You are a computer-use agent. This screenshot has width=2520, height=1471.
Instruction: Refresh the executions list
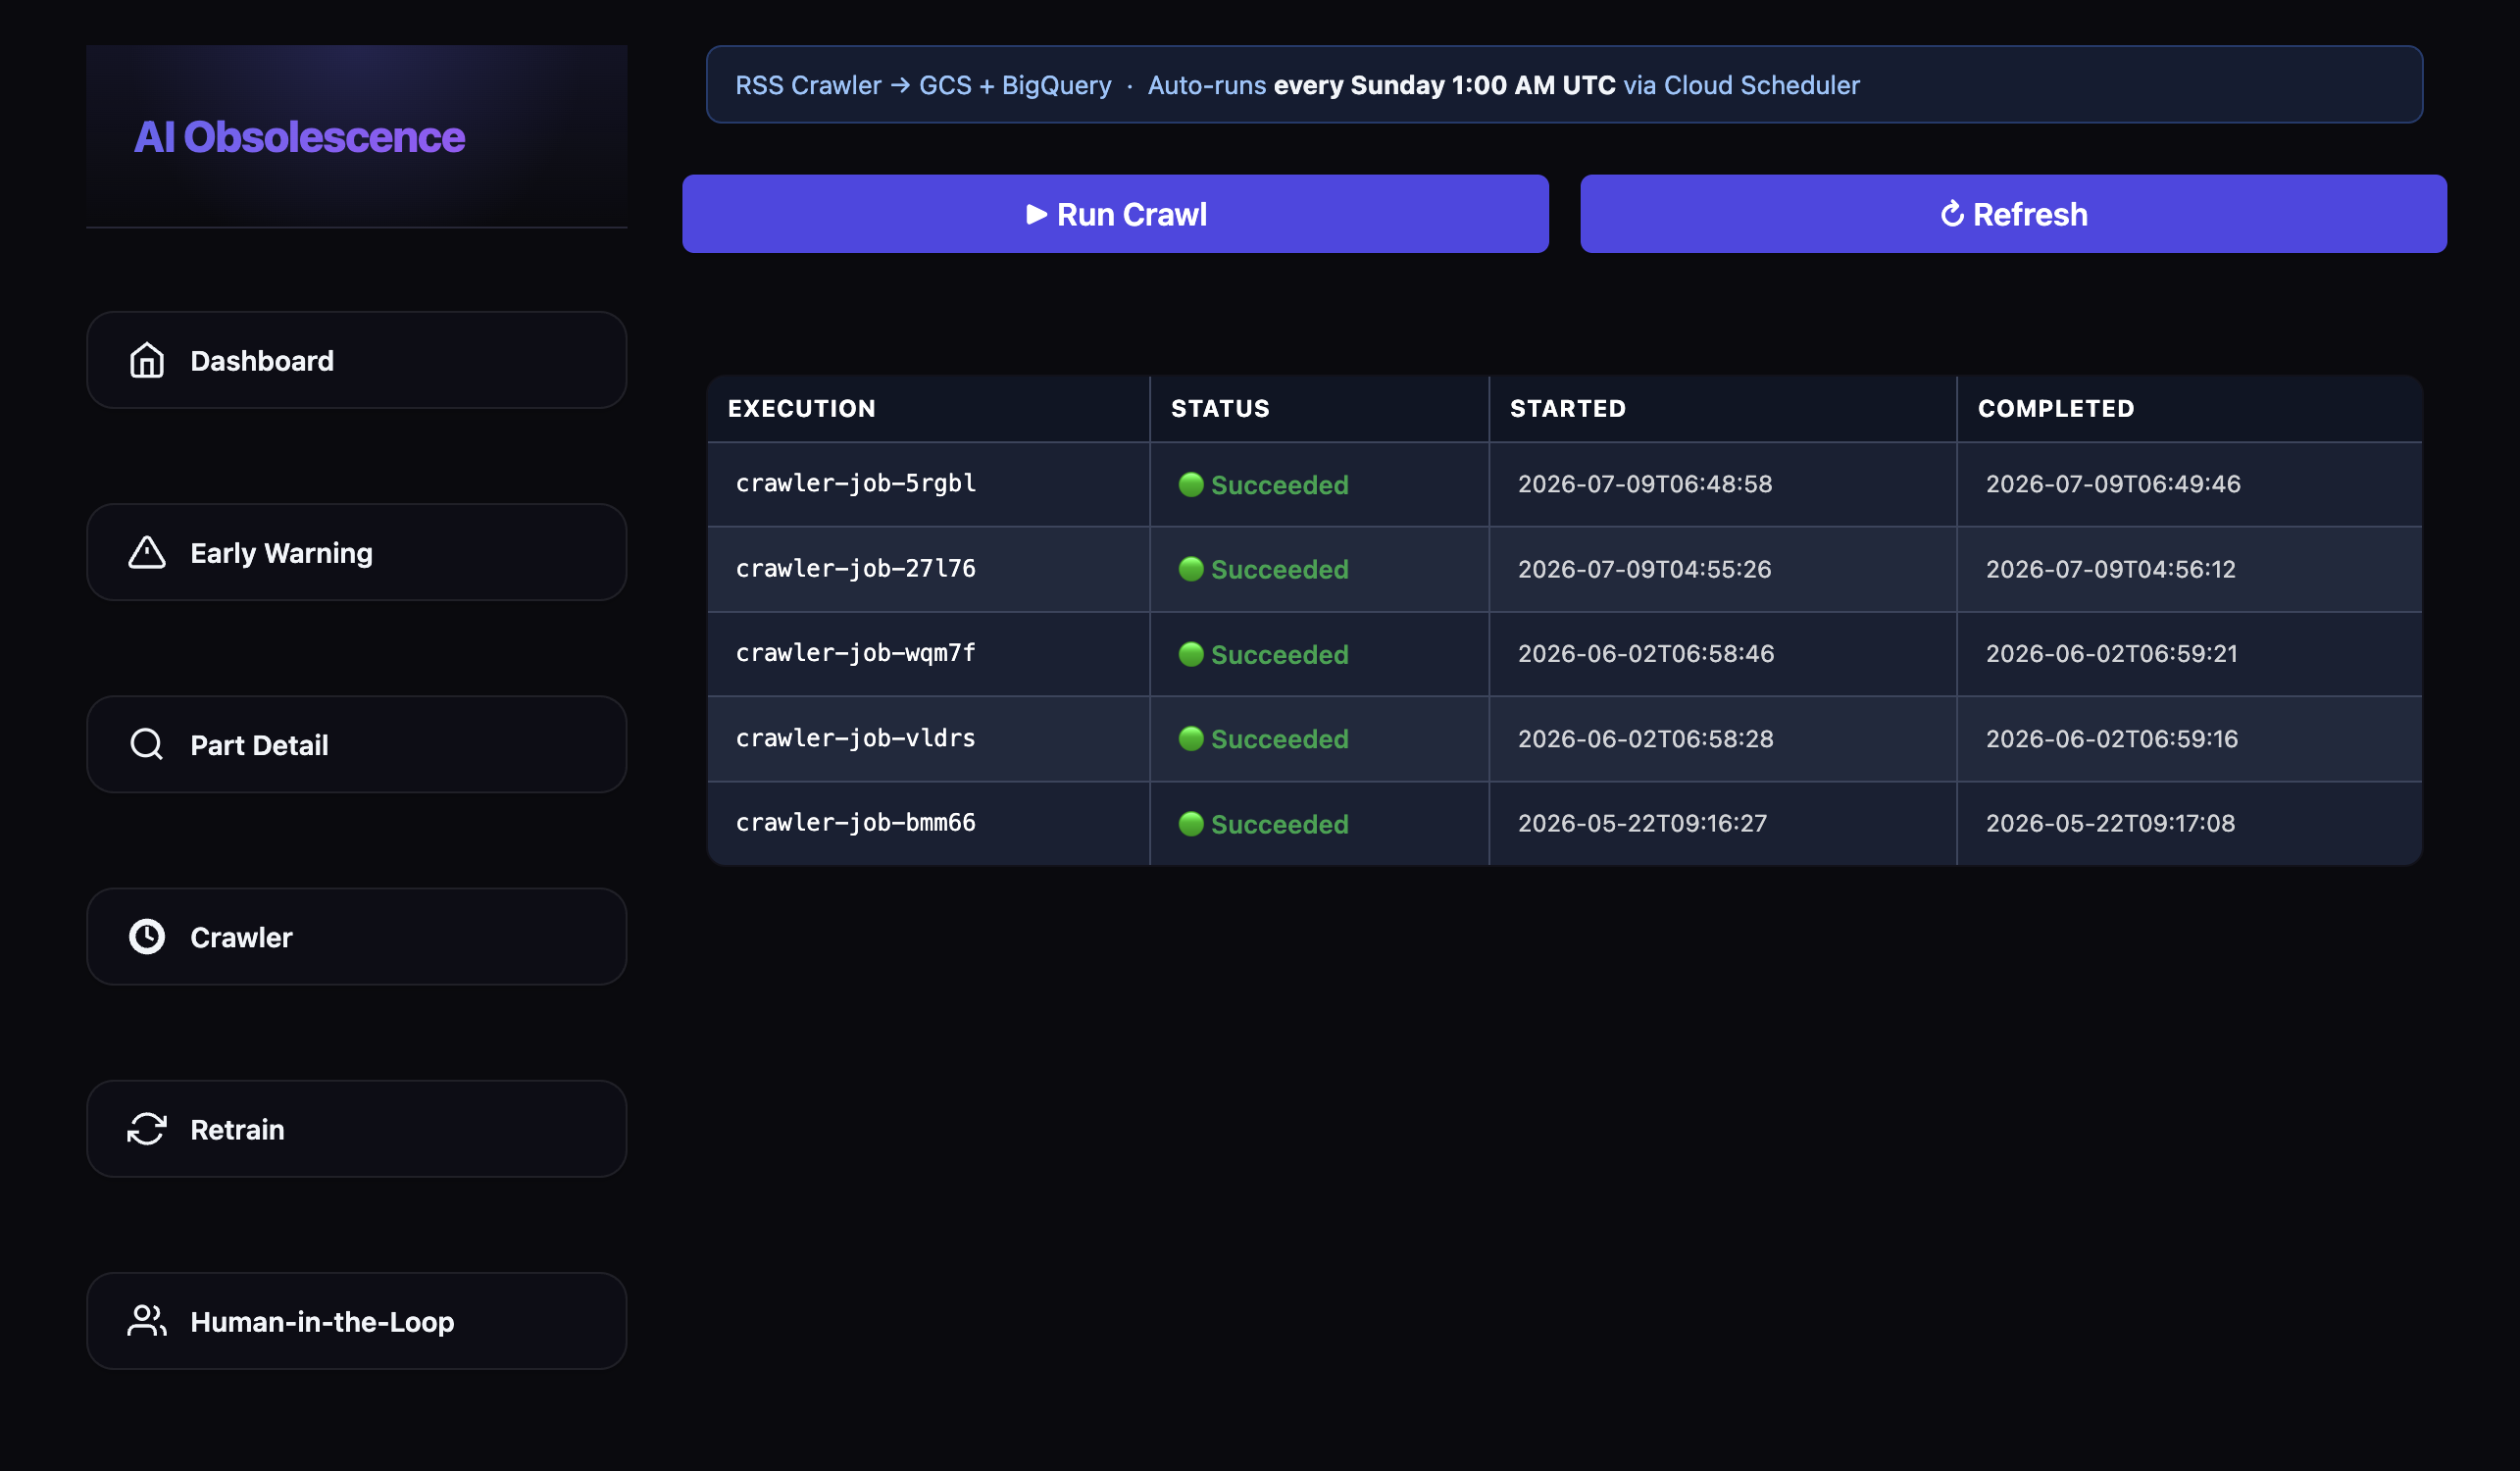2013,214
